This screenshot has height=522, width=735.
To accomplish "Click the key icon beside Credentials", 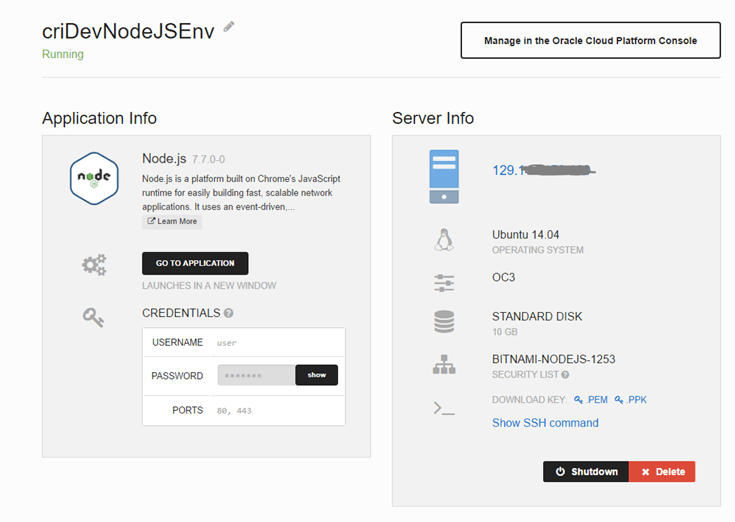I will (x=94, y=316).
